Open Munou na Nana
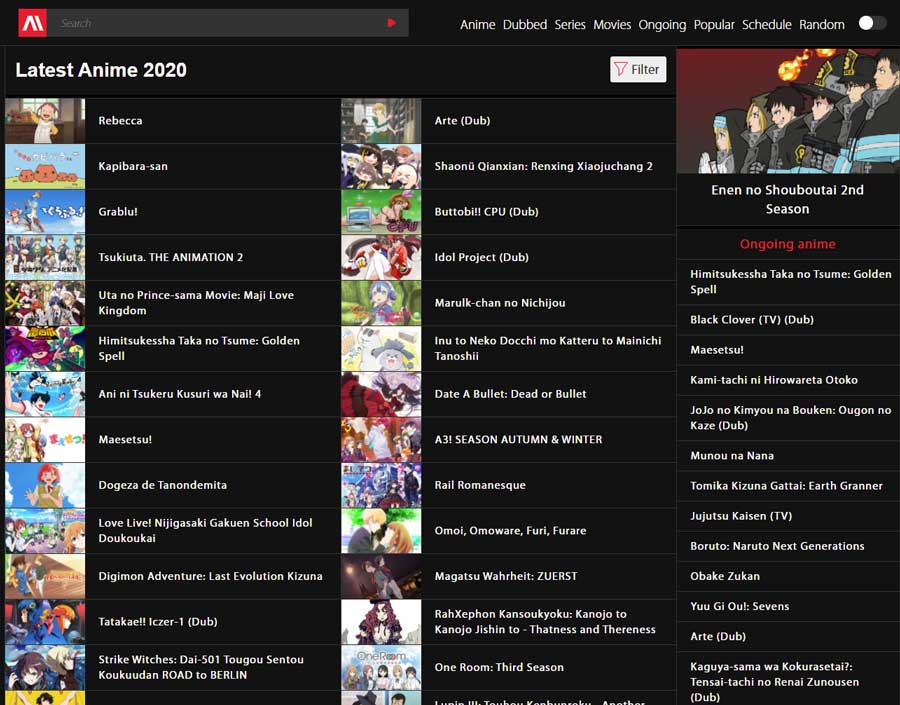This screenshot has height=705, width=900. pyautogui.click(x=732, y=456)
